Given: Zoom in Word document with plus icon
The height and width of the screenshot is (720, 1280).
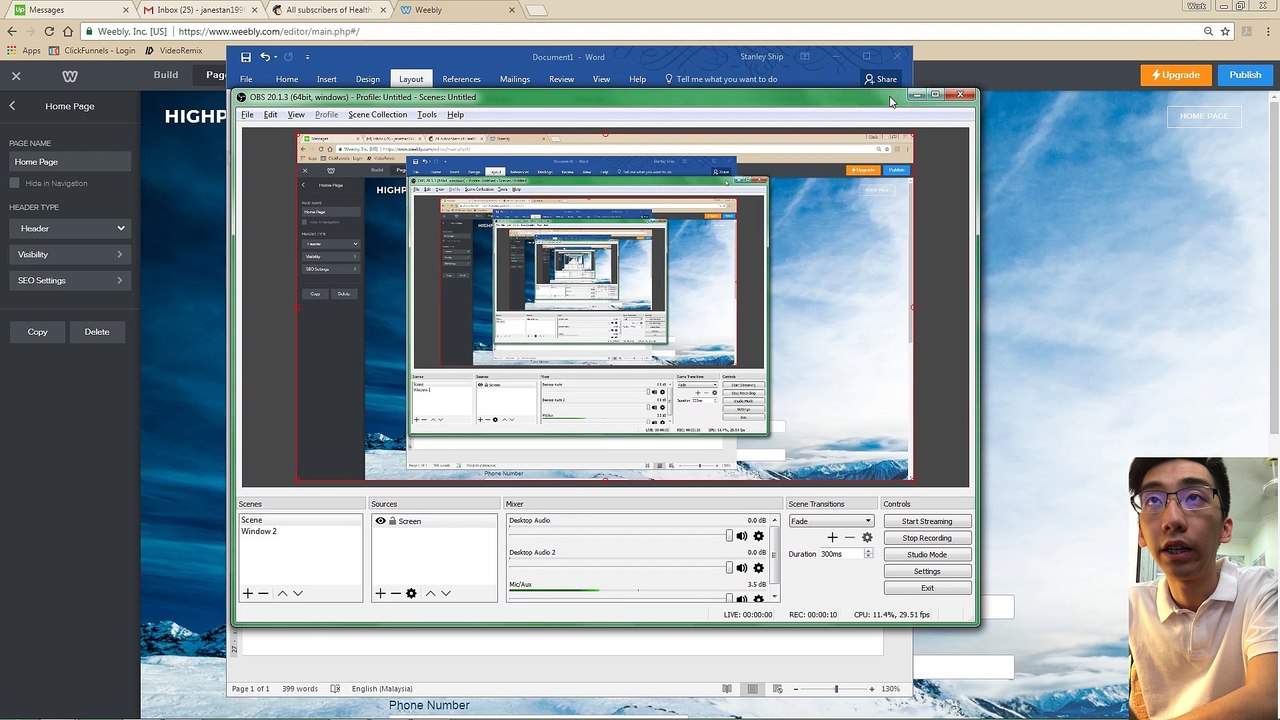Looking at the screenshot, I should [x=872, y=689].
